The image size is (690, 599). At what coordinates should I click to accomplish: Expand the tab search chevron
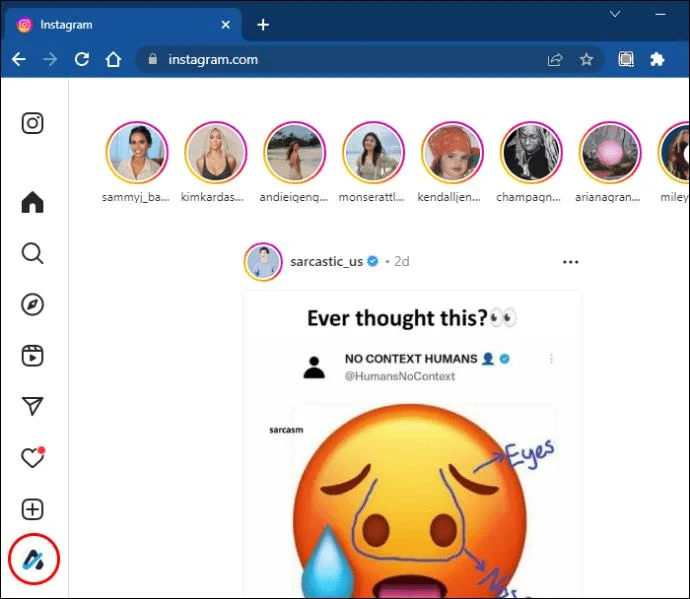615,14
